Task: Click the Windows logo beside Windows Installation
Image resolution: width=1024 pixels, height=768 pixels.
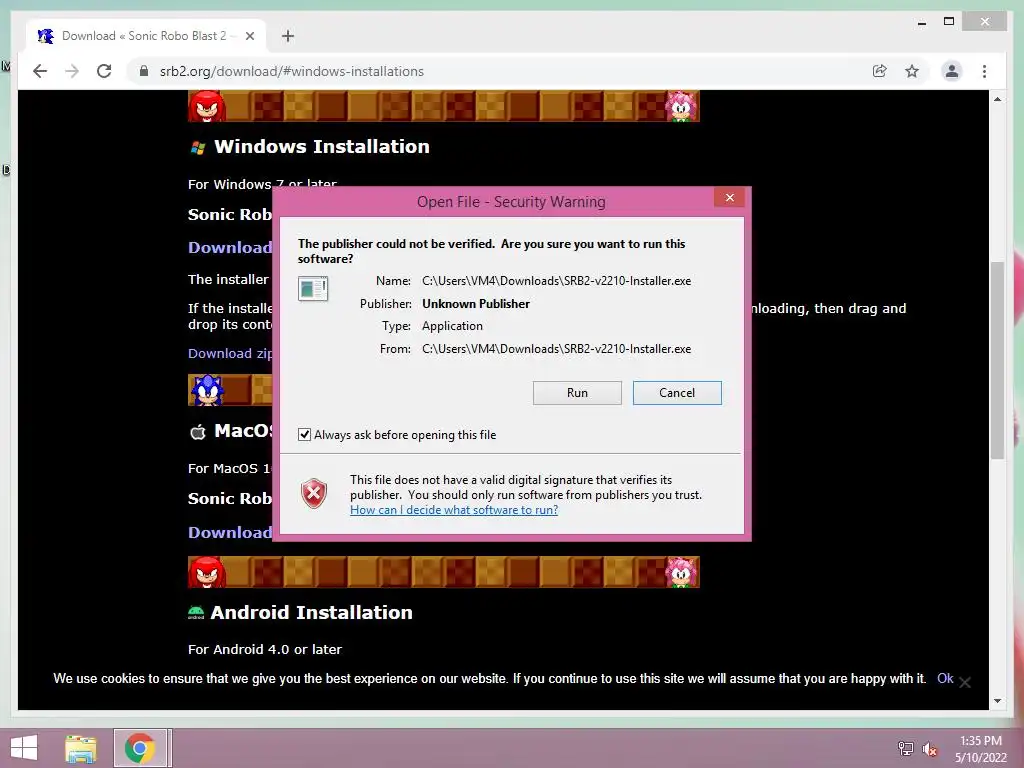Action: [x=198, y=148]
